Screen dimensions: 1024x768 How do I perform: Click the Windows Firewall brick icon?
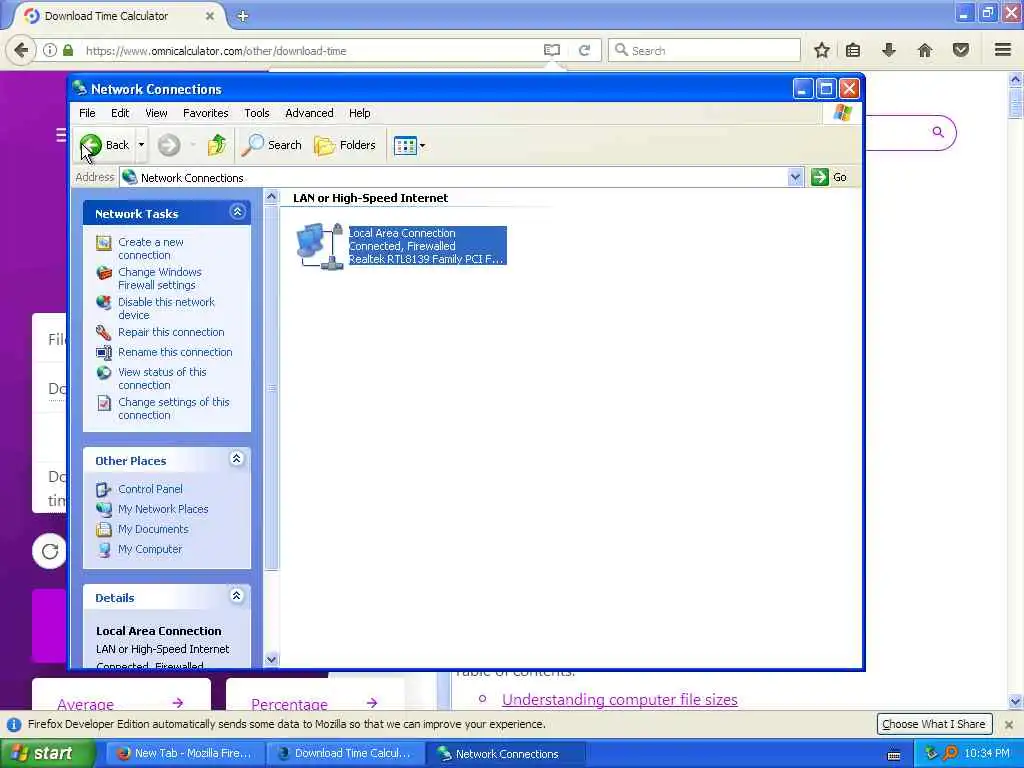[x=104, y=273]
